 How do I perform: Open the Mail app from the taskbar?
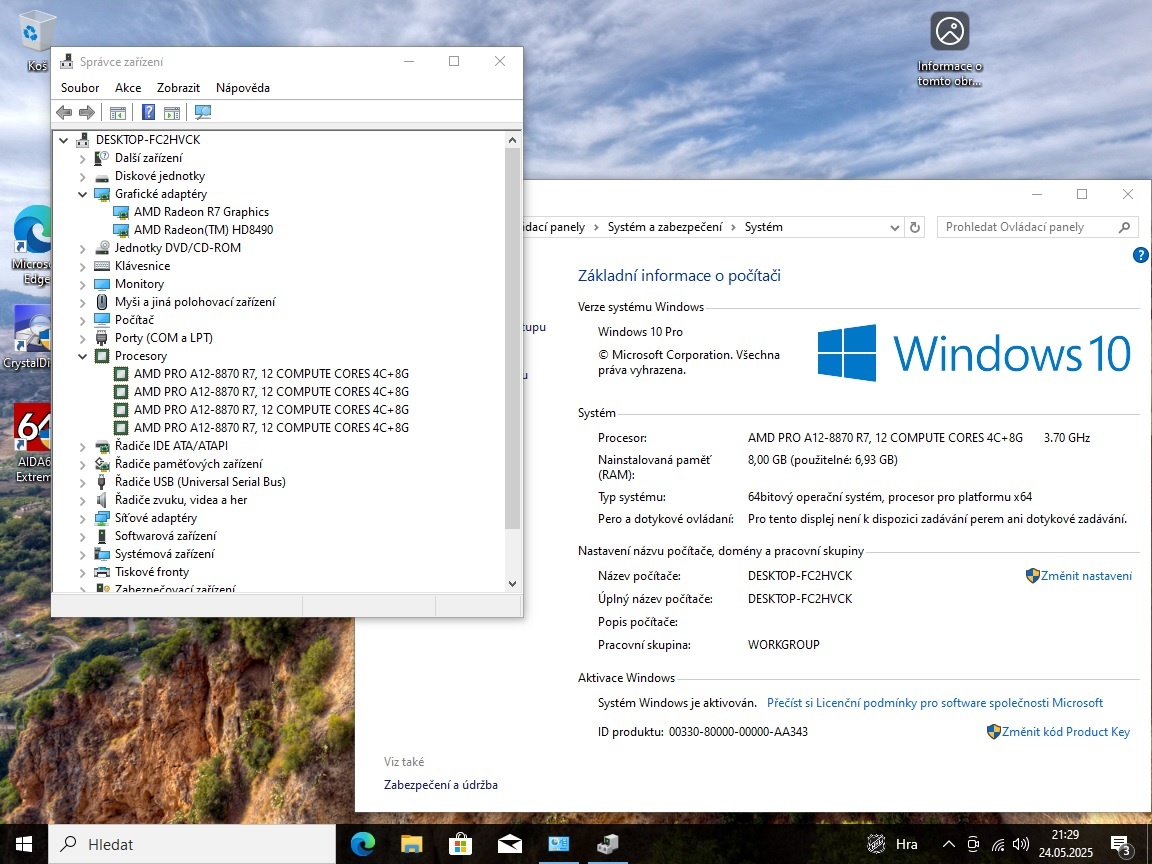(x=510, y=844)
